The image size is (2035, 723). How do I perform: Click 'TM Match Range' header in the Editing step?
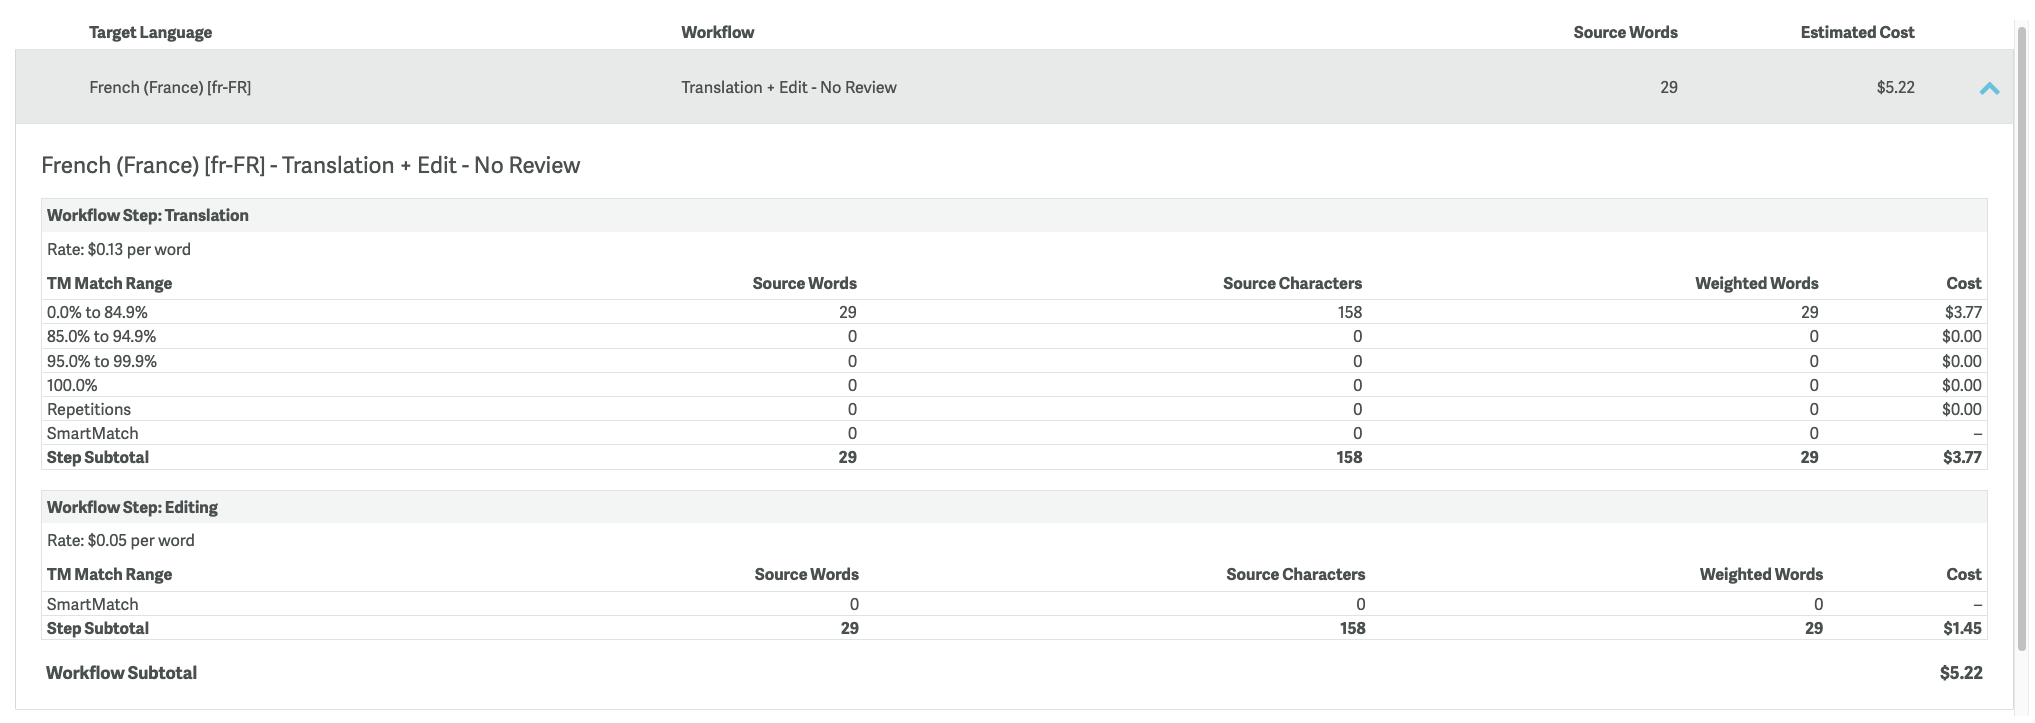pos(109,574)
